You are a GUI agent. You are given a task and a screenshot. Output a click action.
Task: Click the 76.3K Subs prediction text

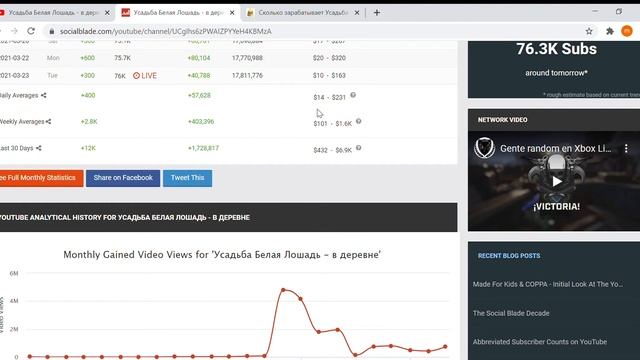(556, 49)
